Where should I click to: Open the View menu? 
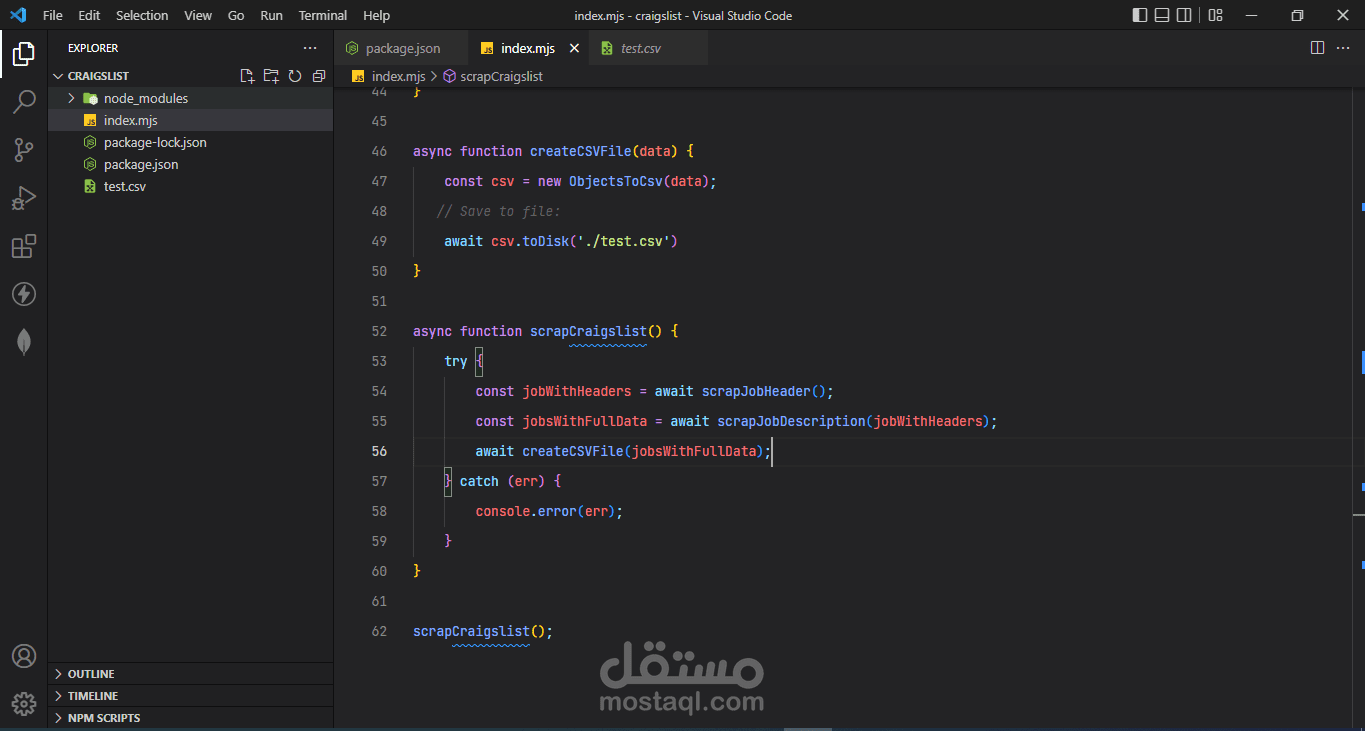click(x=198, y=15)
